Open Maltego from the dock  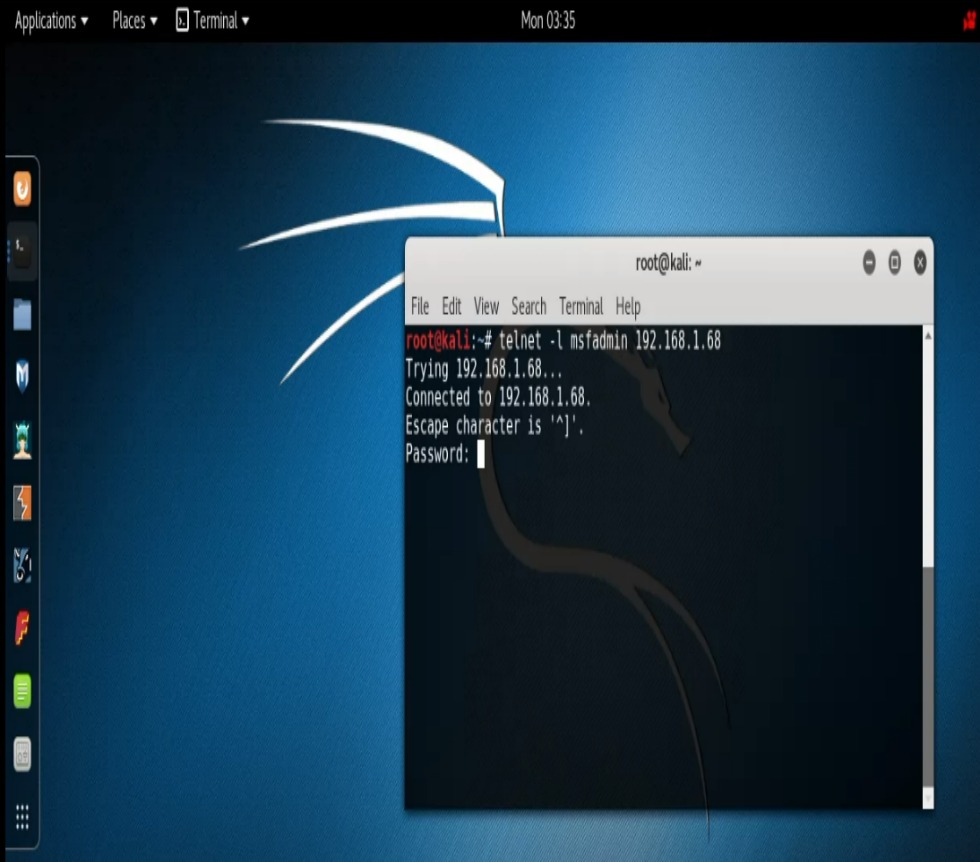[22, 565]
